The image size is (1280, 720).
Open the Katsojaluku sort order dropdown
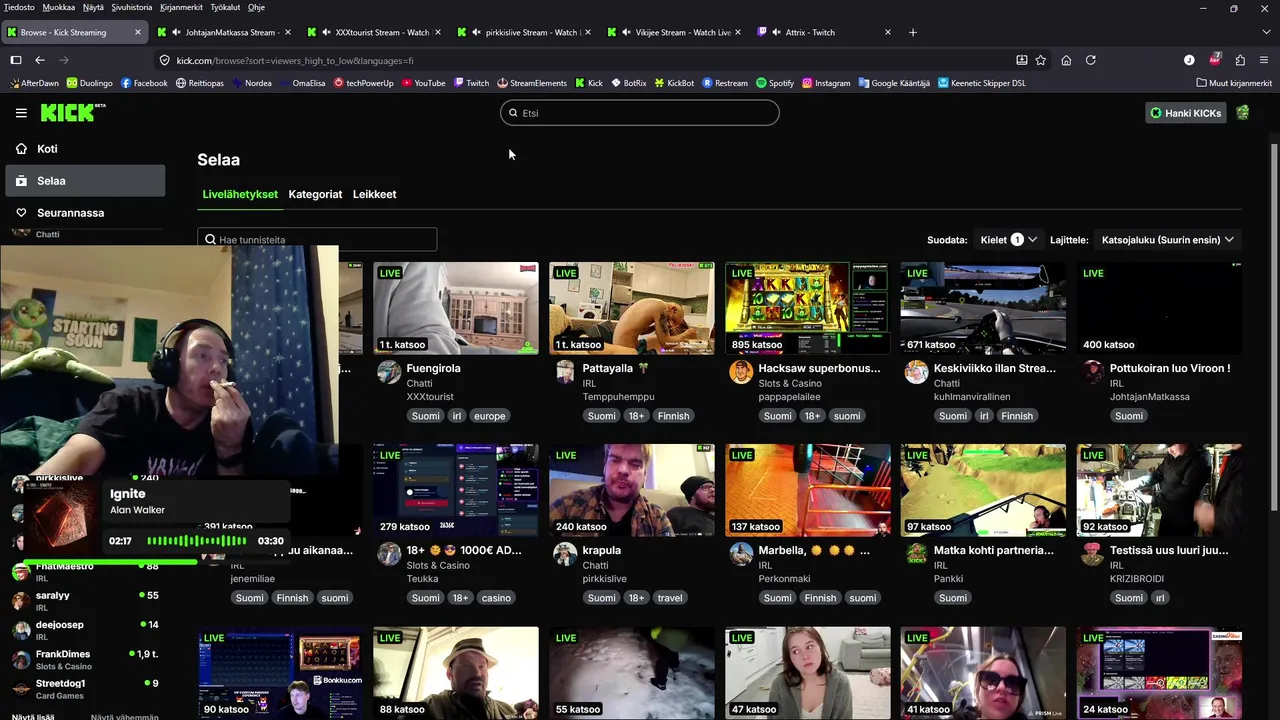(1168, 240)
